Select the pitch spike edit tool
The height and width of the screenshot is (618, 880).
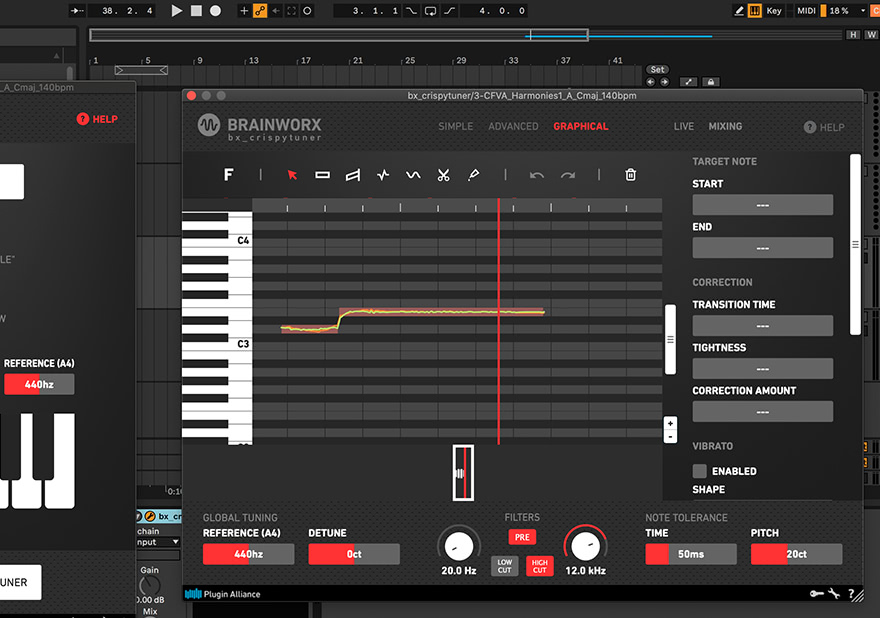click(383, 175)
